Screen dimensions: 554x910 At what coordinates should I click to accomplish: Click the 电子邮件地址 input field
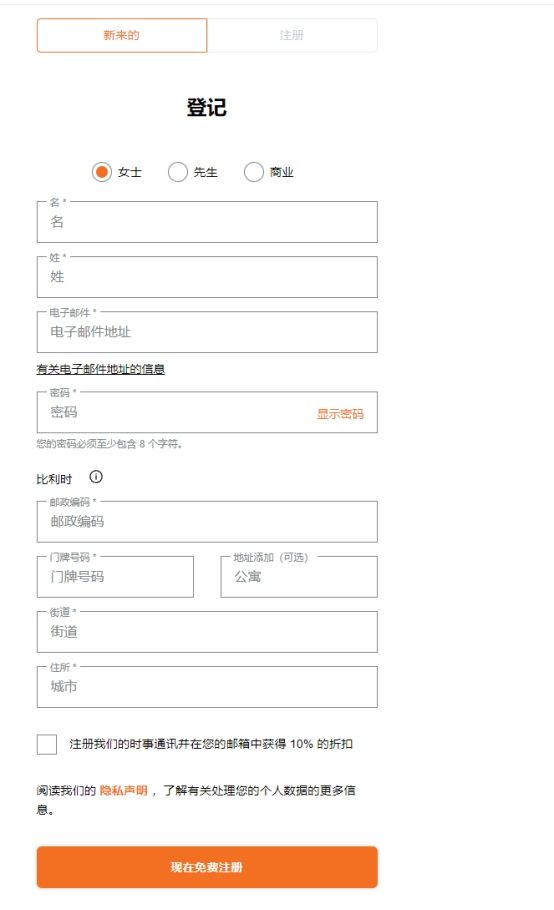pyautogui.click(x=207, y=332)
